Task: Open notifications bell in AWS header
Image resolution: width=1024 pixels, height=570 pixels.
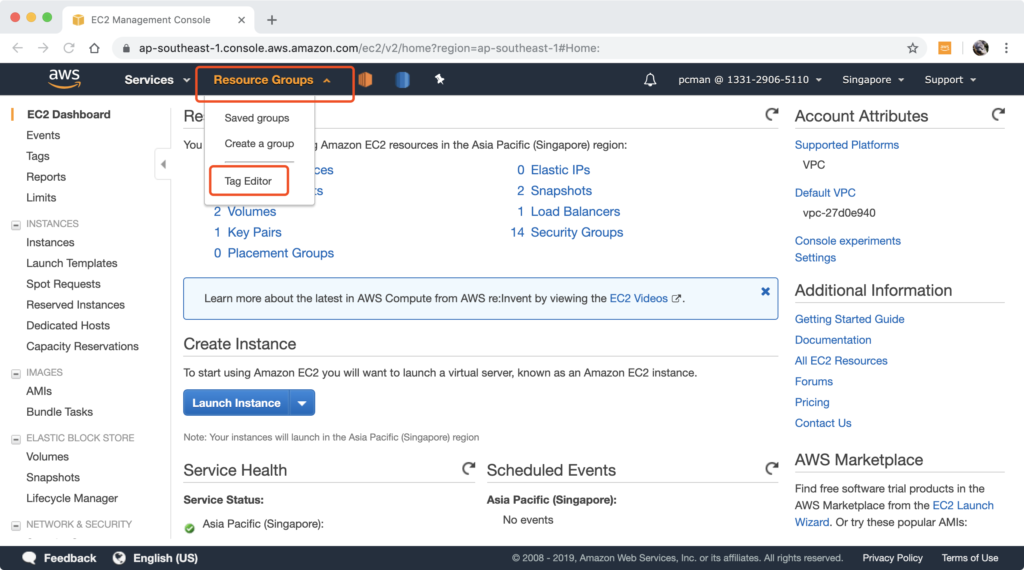Action: click(650, 80)
